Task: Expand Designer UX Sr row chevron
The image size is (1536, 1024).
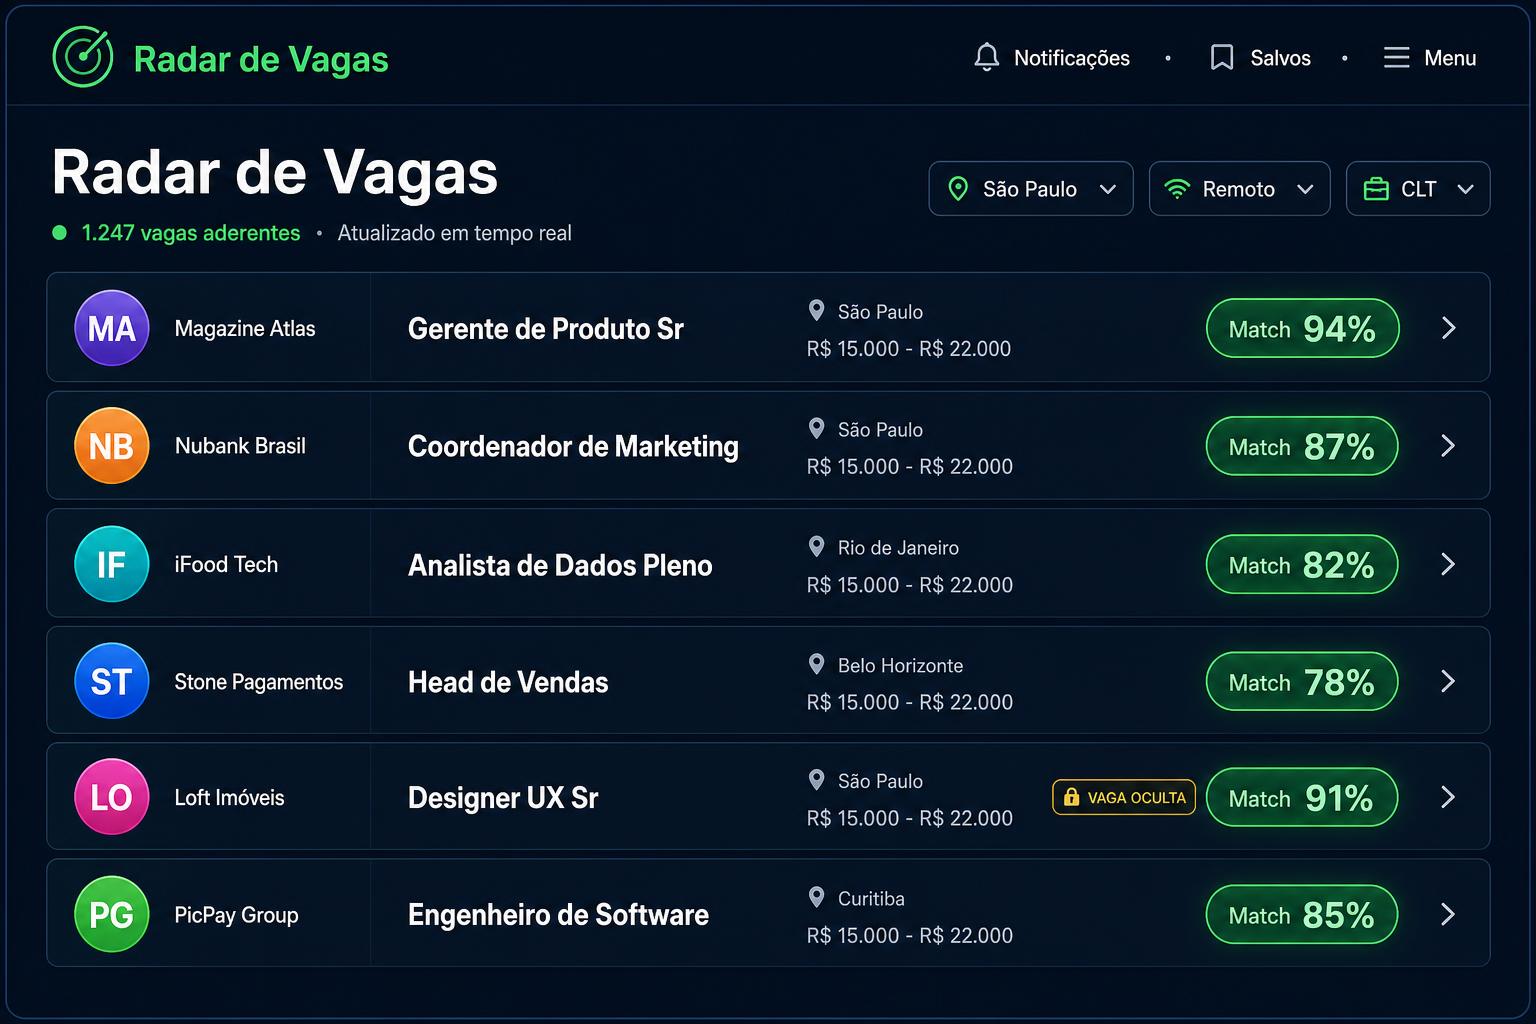Action: point(1448,797)
